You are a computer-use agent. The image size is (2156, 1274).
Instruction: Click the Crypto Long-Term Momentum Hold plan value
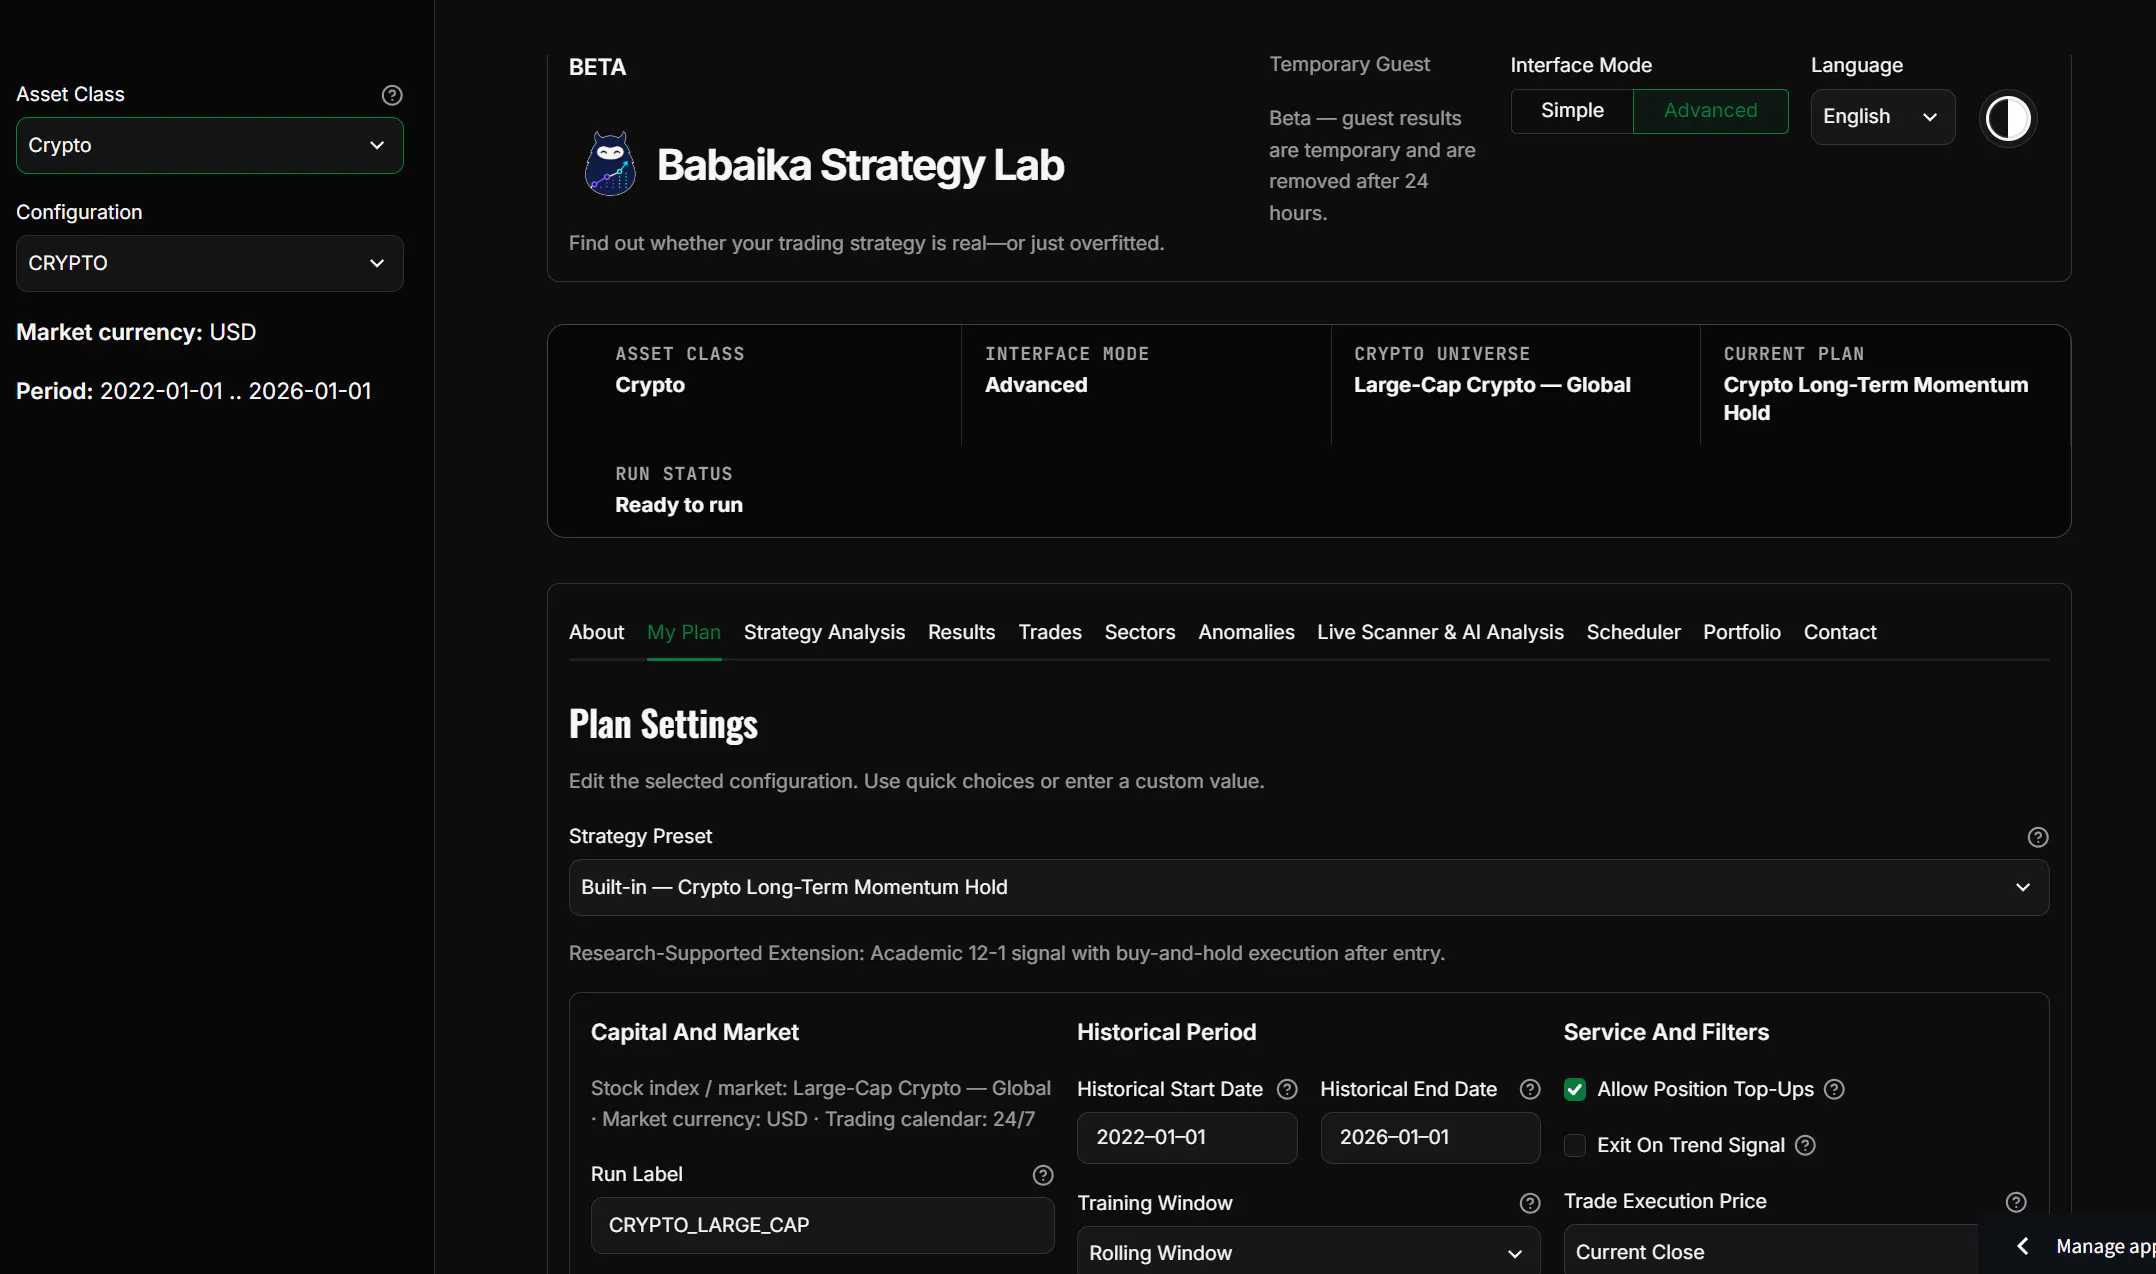pos(1875,399)
